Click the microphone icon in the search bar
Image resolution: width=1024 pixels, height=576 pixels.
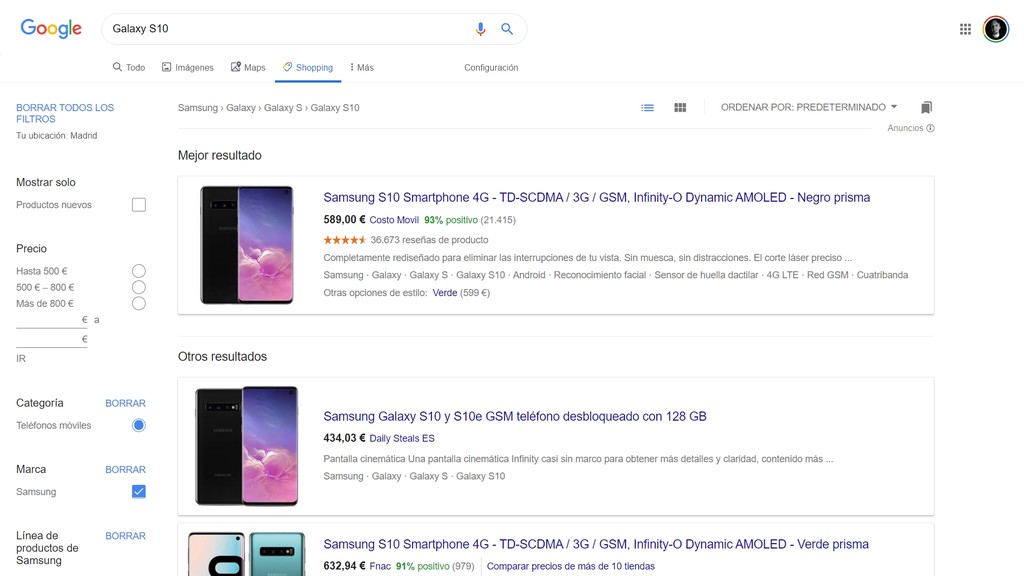click(x=480, y=29)
